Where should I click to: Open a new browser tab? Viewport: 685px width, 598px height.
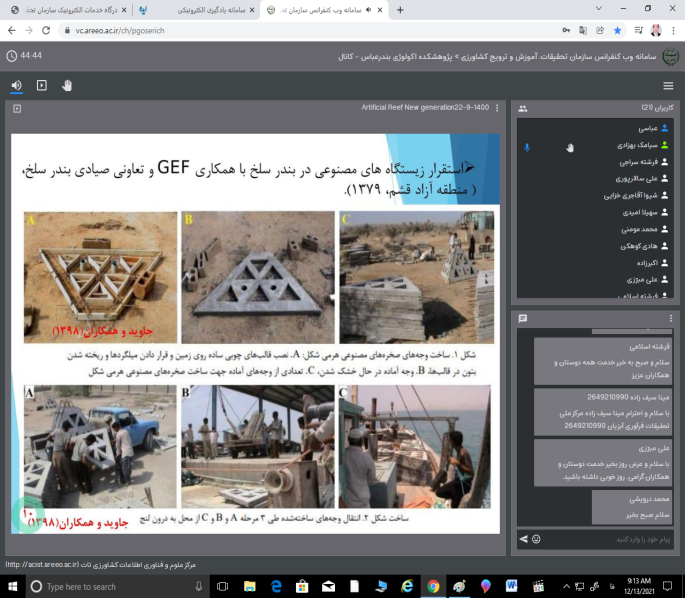coord(400,9)
